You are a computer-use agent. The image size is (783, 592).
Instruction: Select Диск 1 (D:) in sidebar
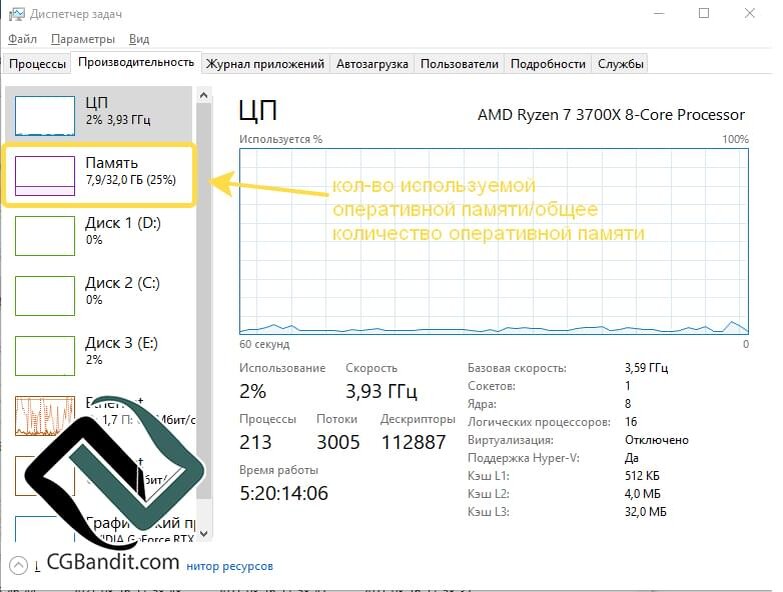pos(98,235)
